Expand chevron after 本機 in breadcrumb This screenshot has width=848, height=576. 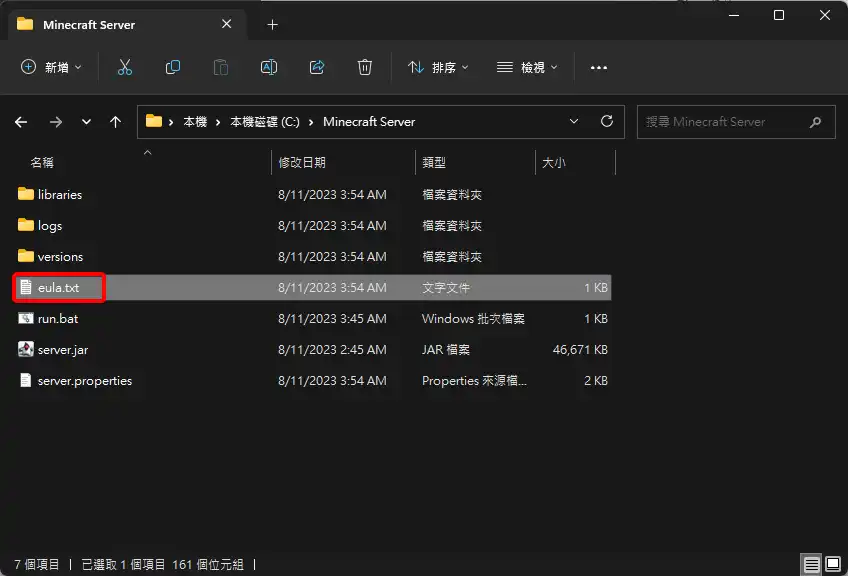pos(218,122)
